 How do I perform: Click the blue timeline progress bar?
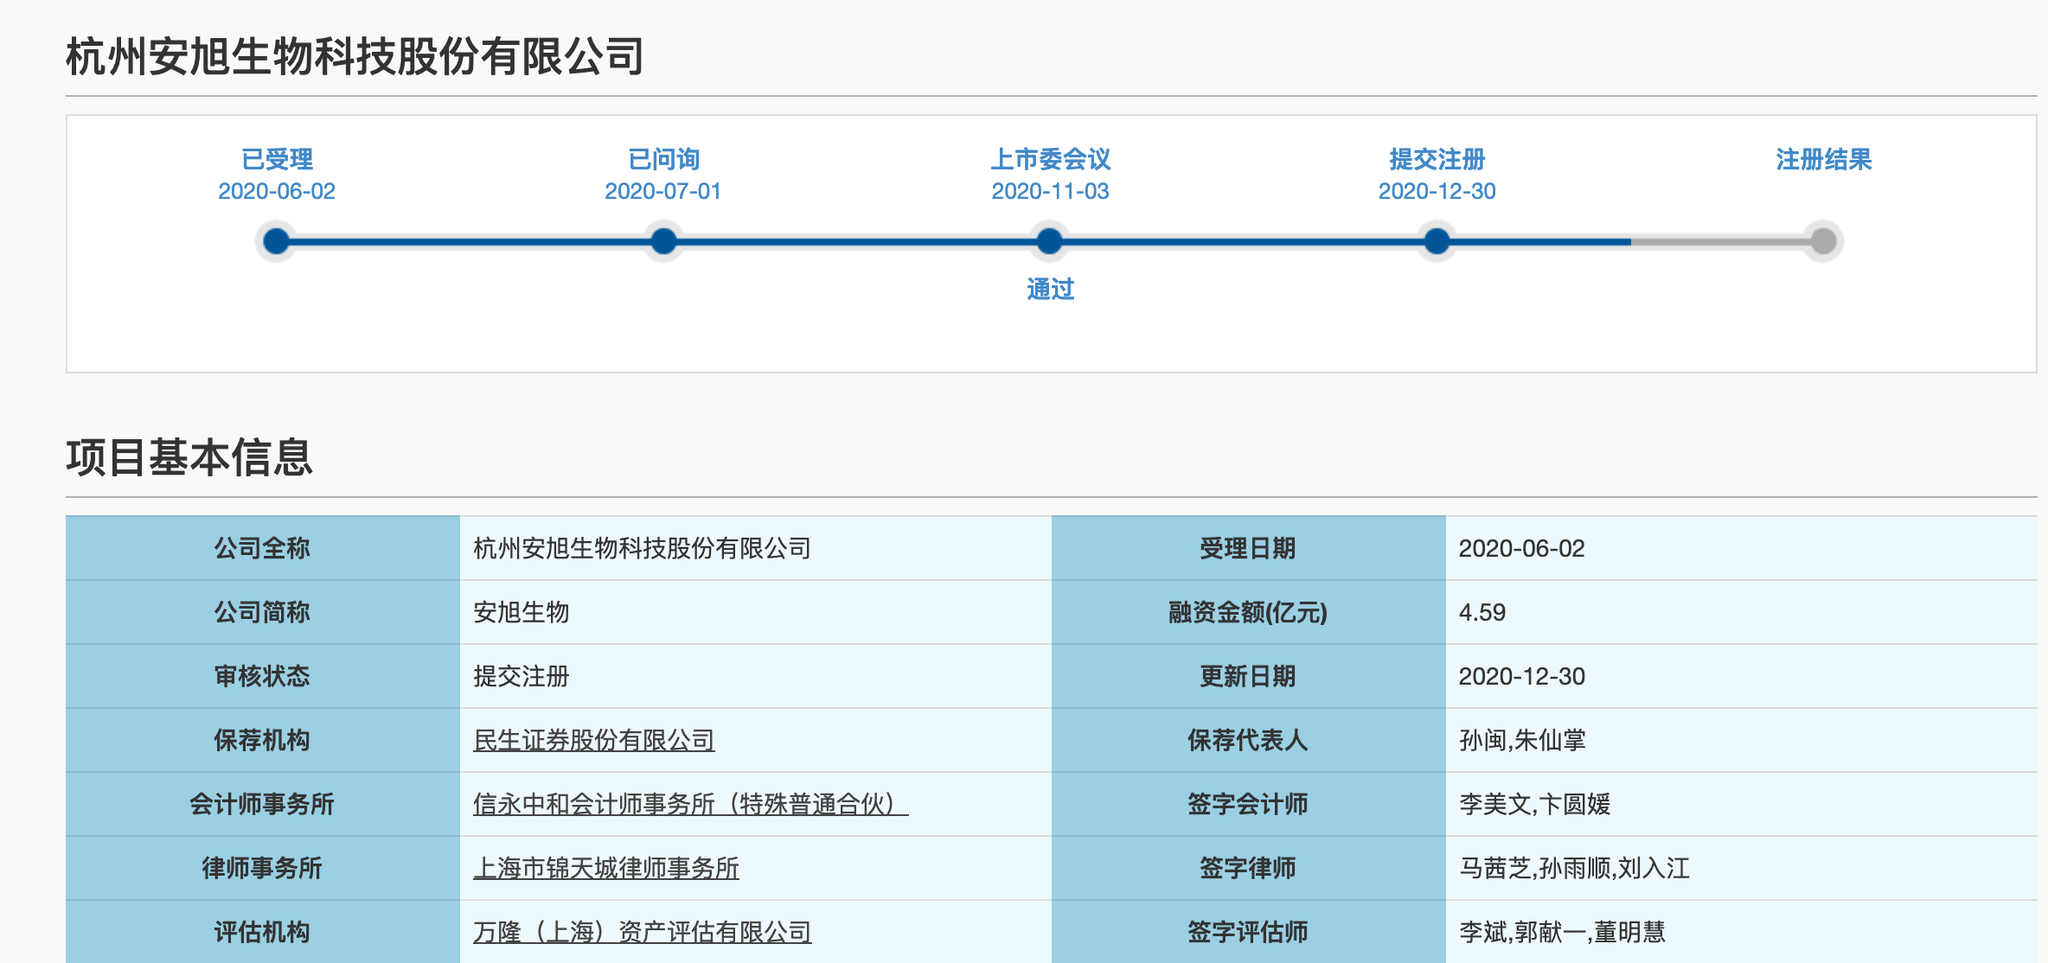[850, 240]
